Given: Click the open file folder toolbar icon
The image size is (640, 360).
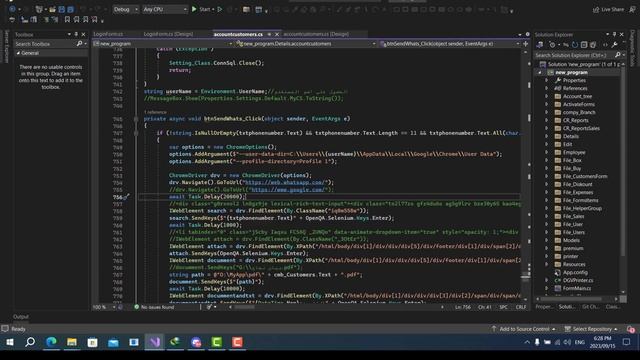Looking at the screenshot, I should [x=52, y=9].
